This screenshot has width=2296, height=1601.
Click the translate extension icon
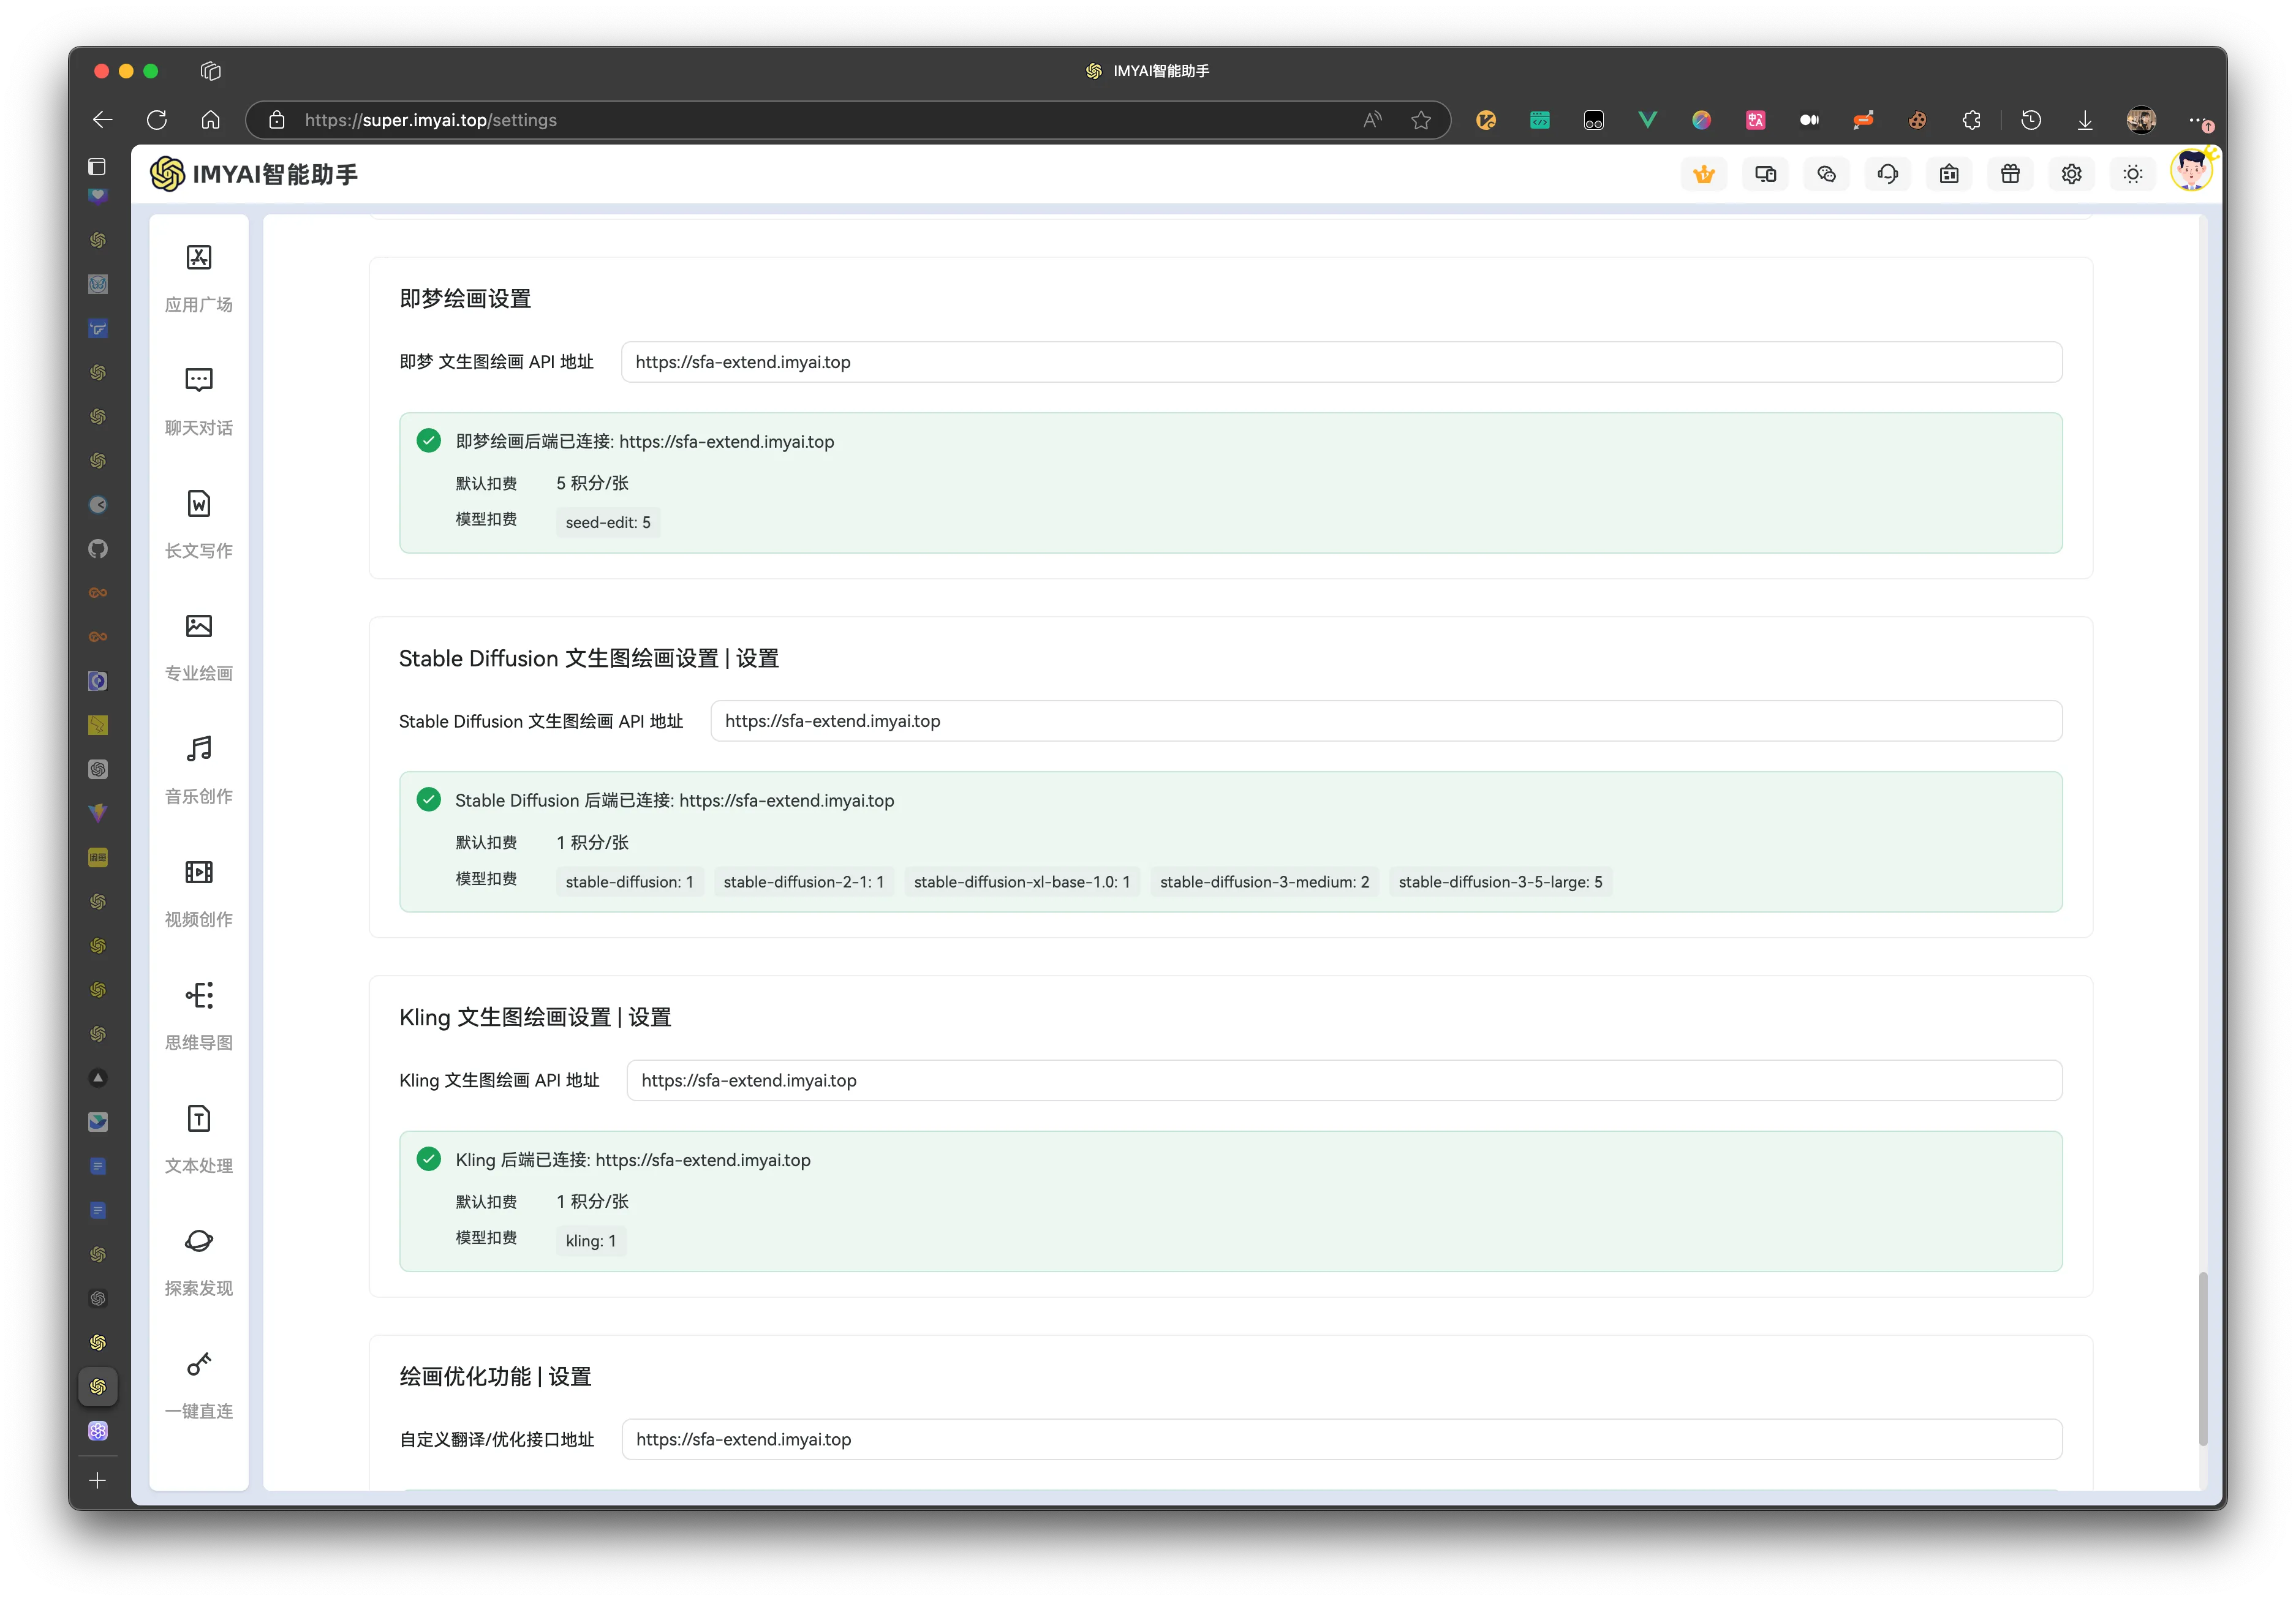point(1755,120)
